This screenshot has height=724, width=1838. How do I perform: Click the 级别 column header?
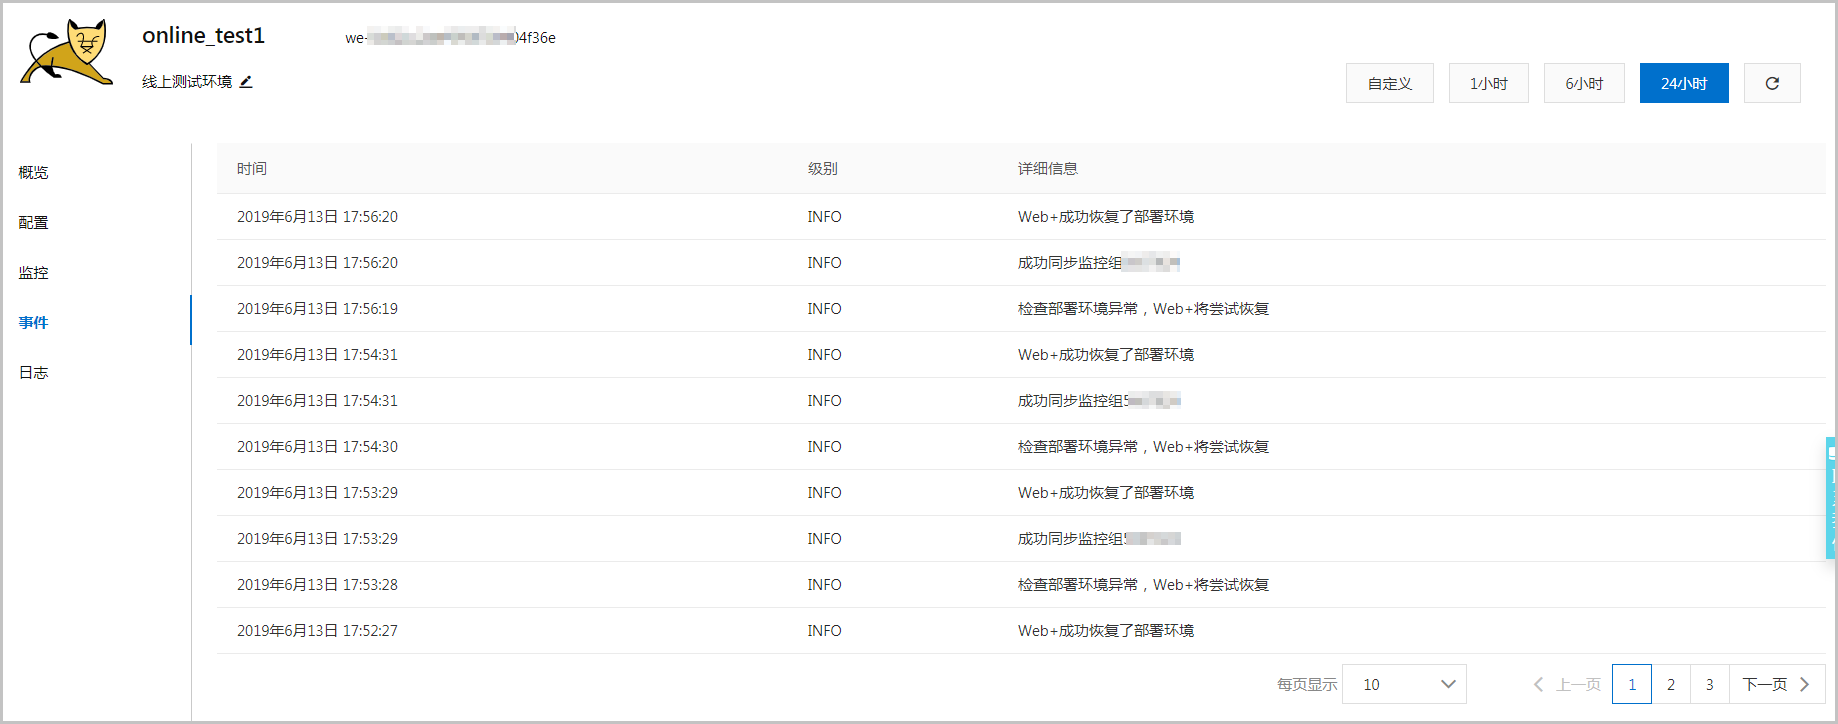pos(823,168)
